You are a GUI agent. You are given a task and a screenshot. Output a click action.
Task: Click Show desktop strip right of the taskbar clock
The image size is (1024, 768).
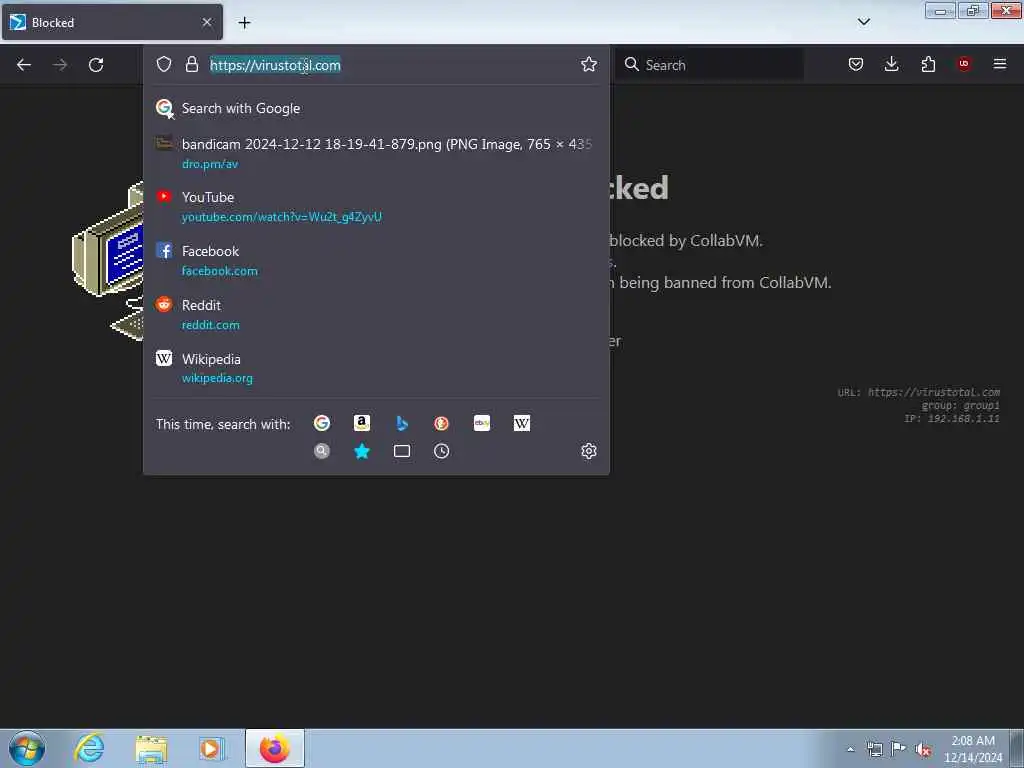(1017, 748)
